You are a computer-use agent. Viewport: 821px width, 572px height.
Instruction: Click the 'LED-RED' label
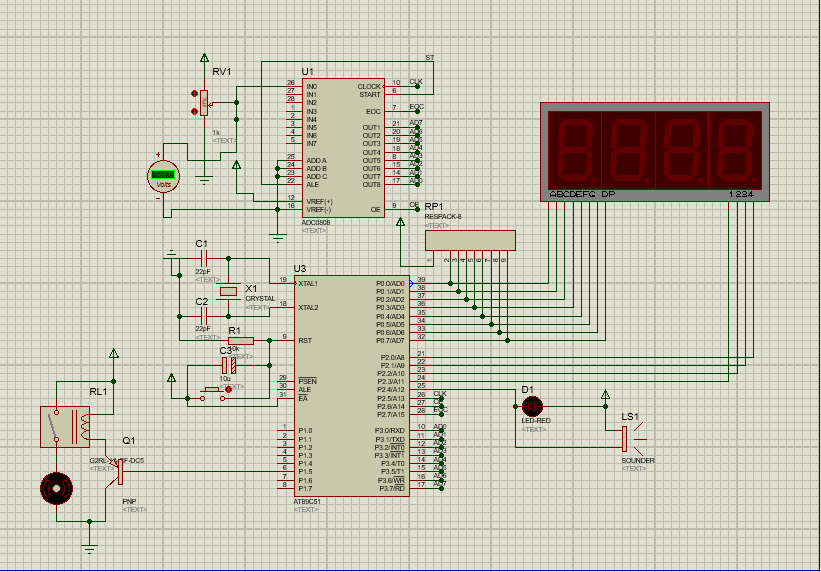tap(536, 421)
